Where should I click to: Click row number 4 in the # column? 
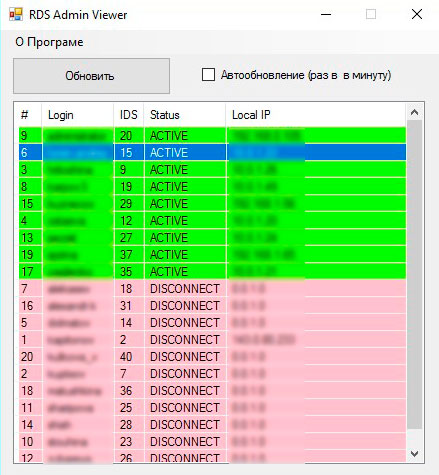click(24, 221)
